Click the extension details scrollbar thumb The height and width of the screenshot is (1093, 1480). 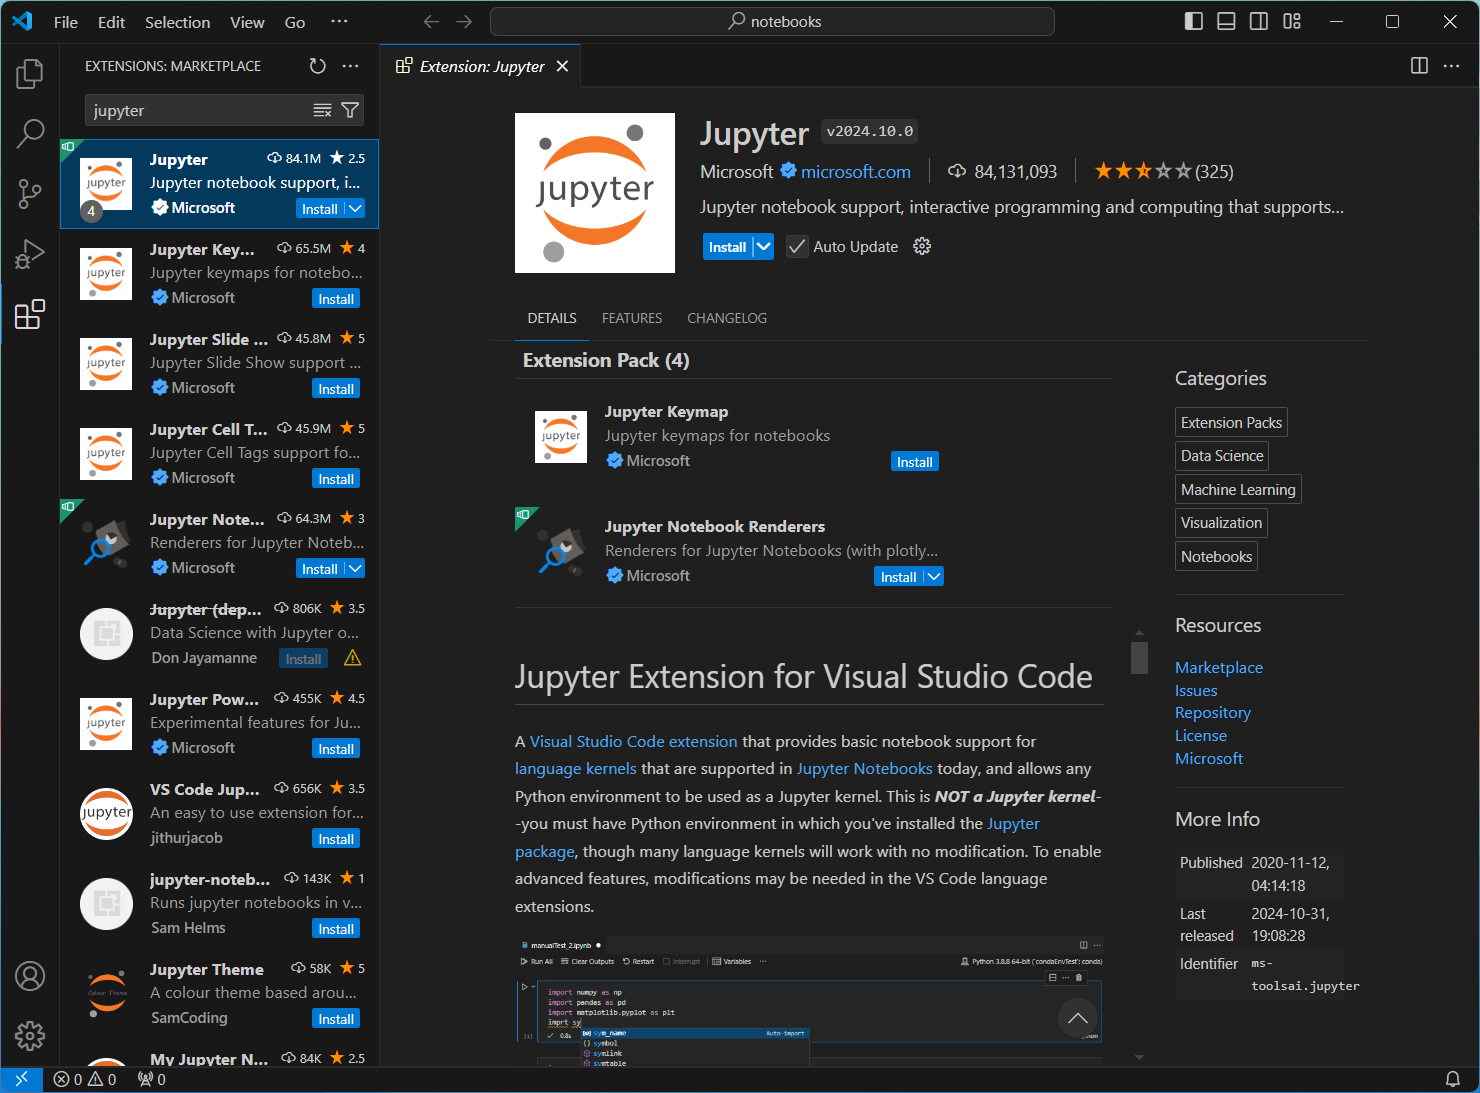click(x=1139, y=658)
